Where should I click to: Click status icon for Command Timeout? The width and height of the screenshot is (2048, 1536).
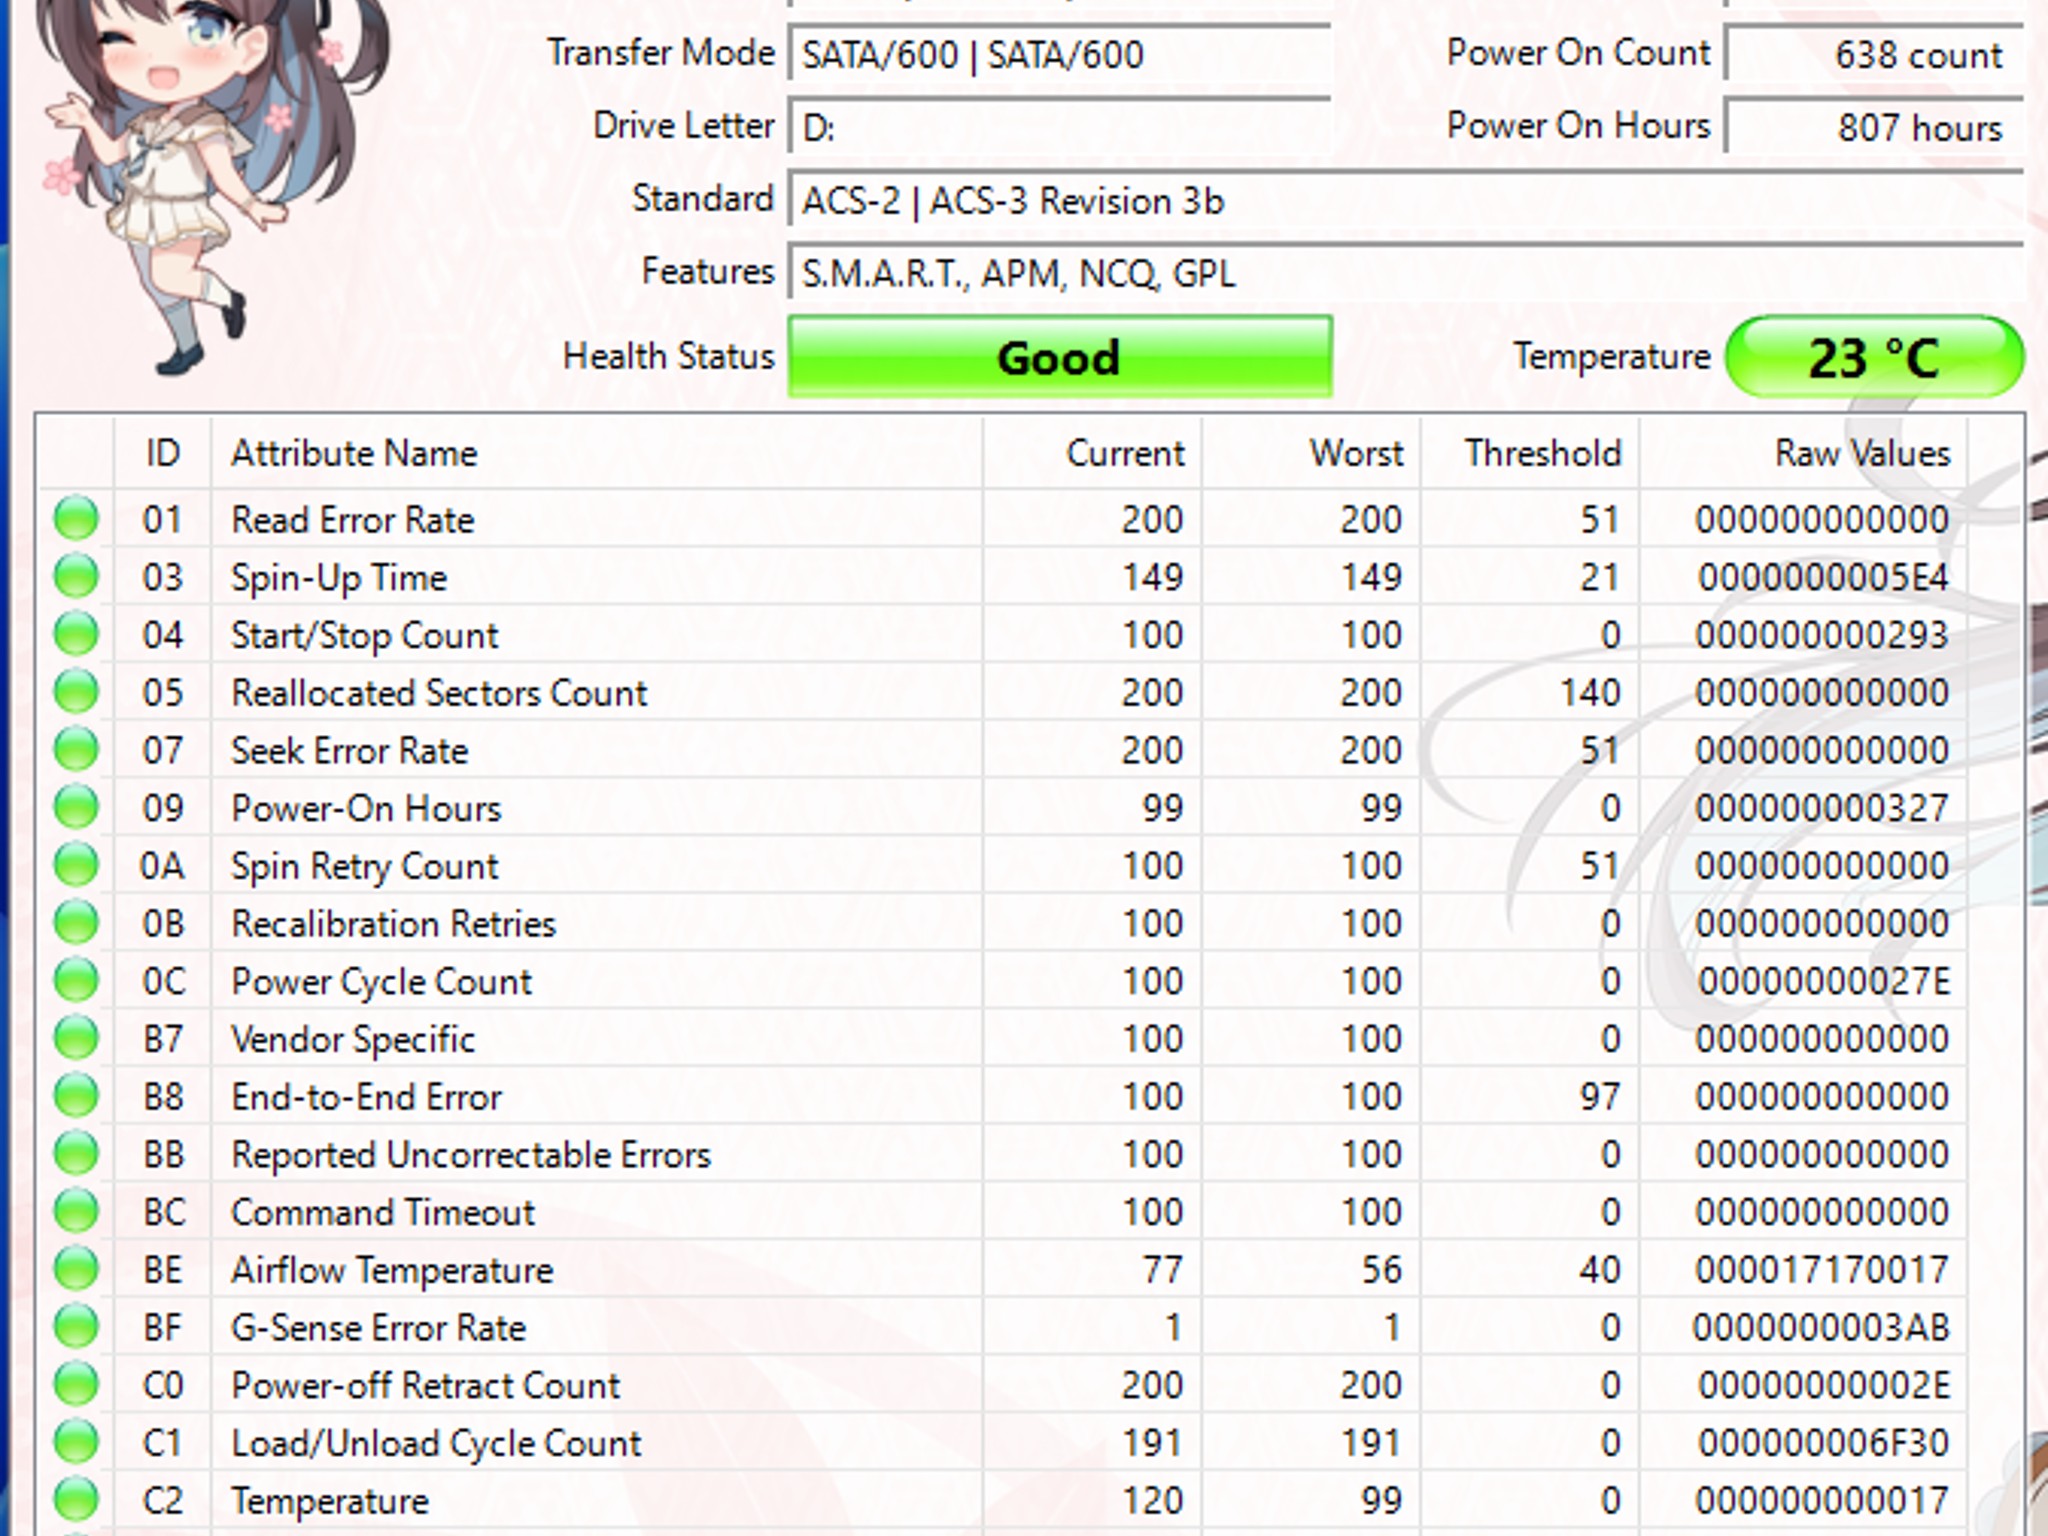click(76, 1212)
